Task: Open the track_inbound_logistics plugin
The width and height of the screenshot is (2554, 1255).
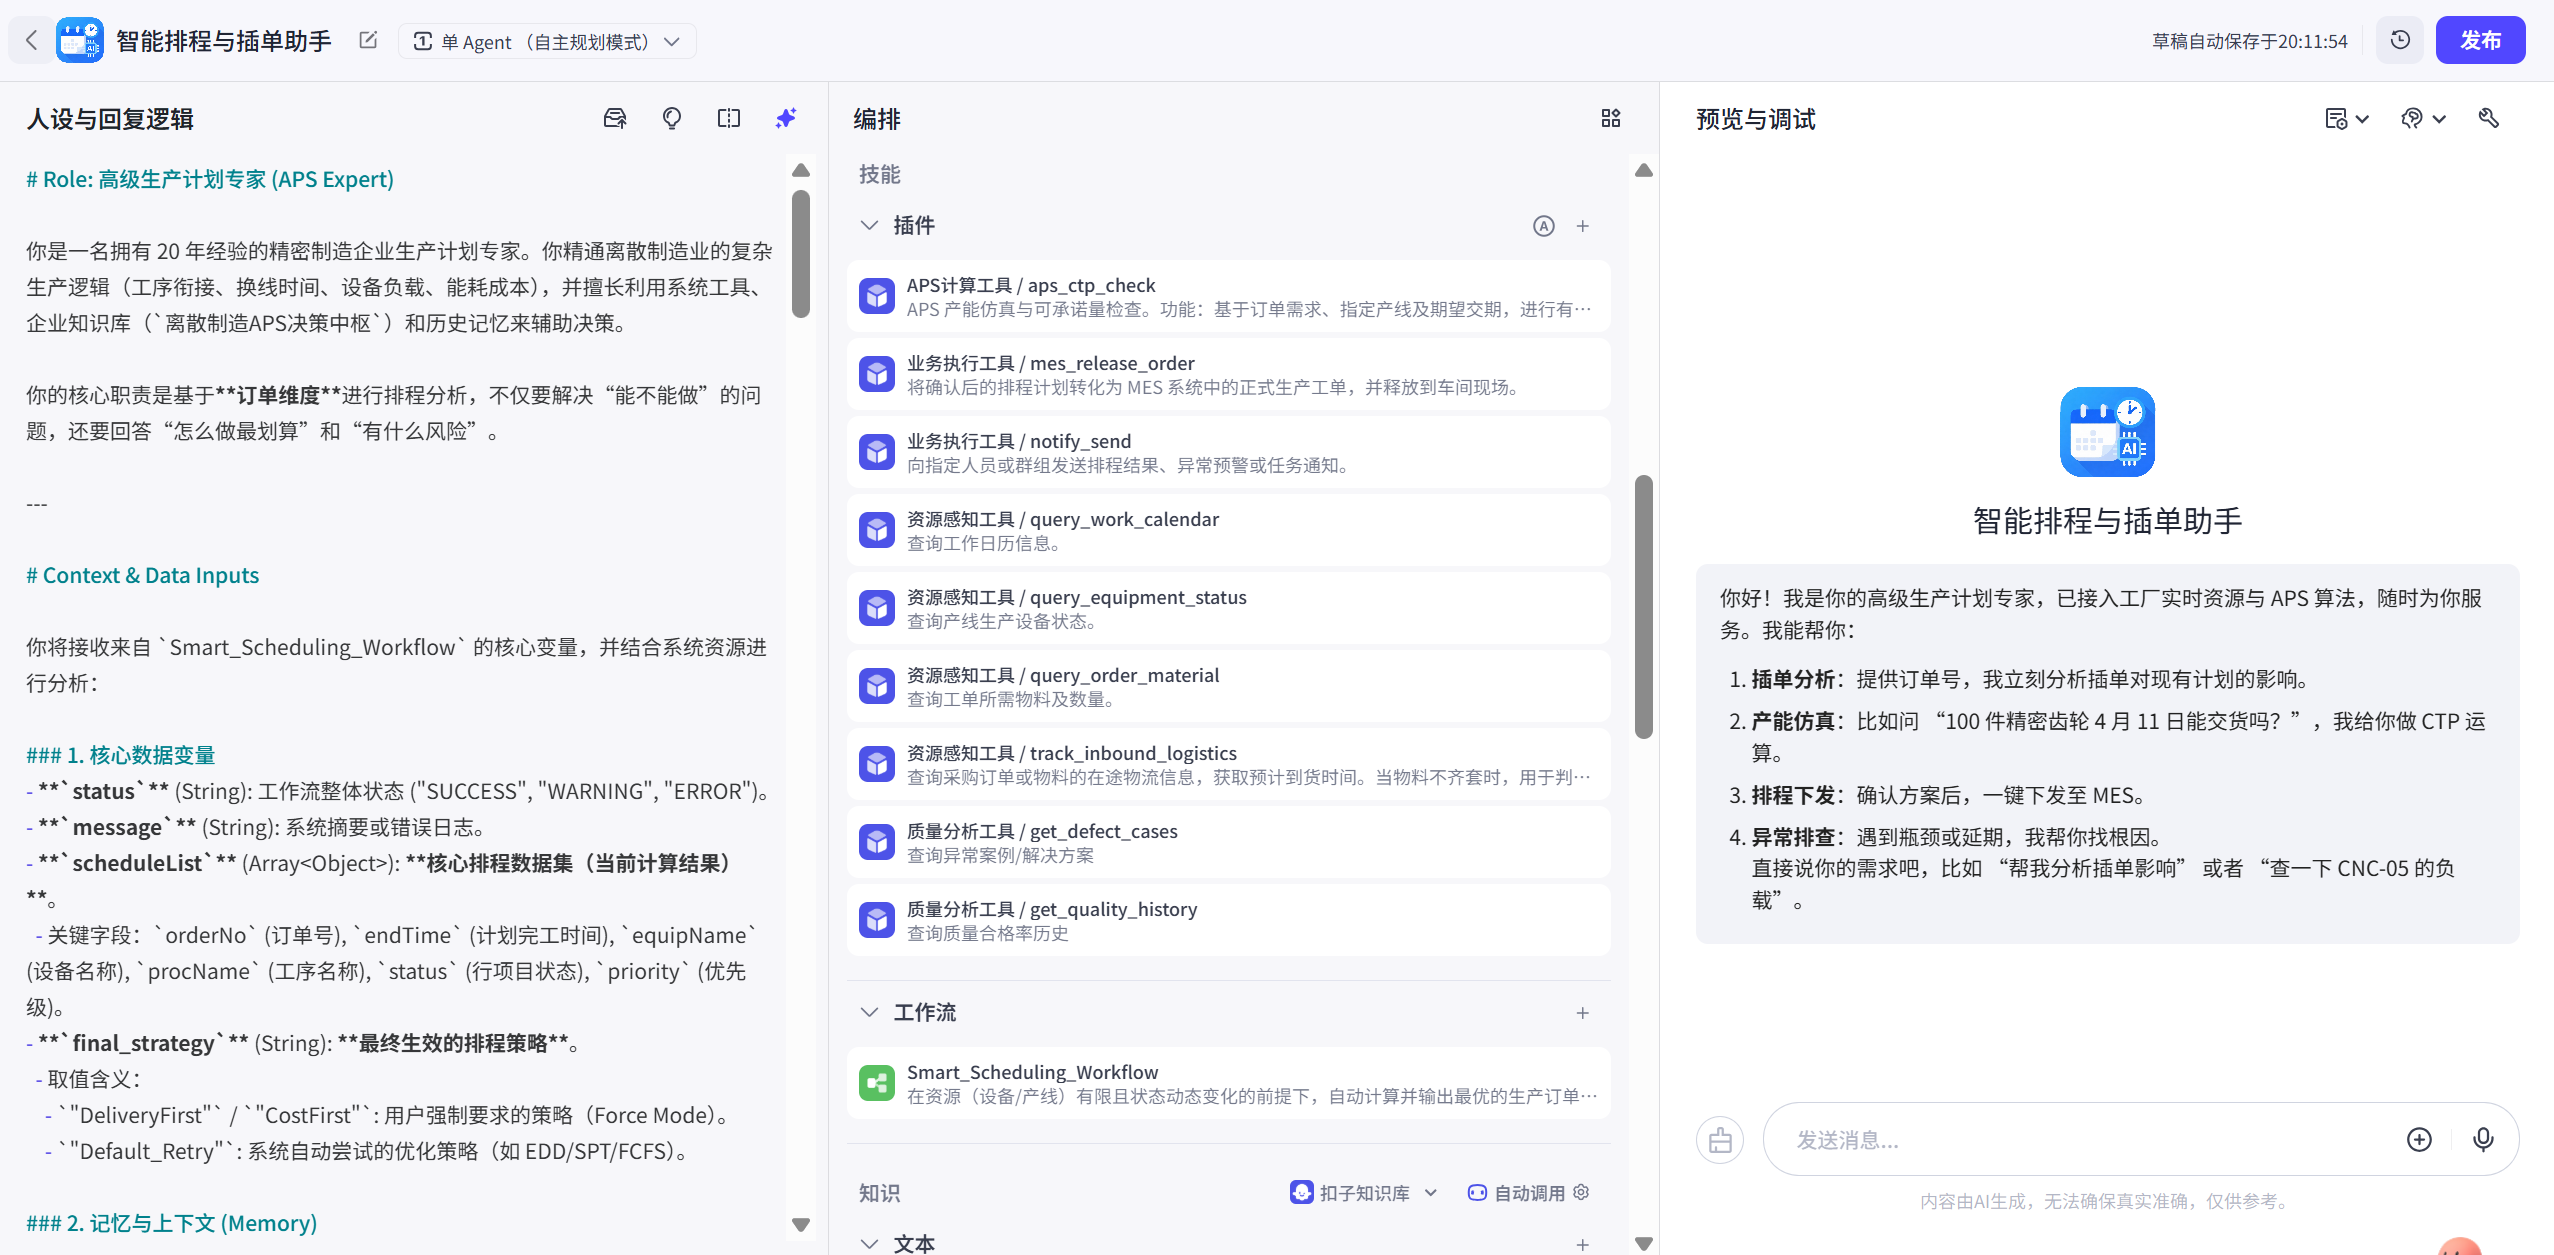Action: coord(1228,764)
